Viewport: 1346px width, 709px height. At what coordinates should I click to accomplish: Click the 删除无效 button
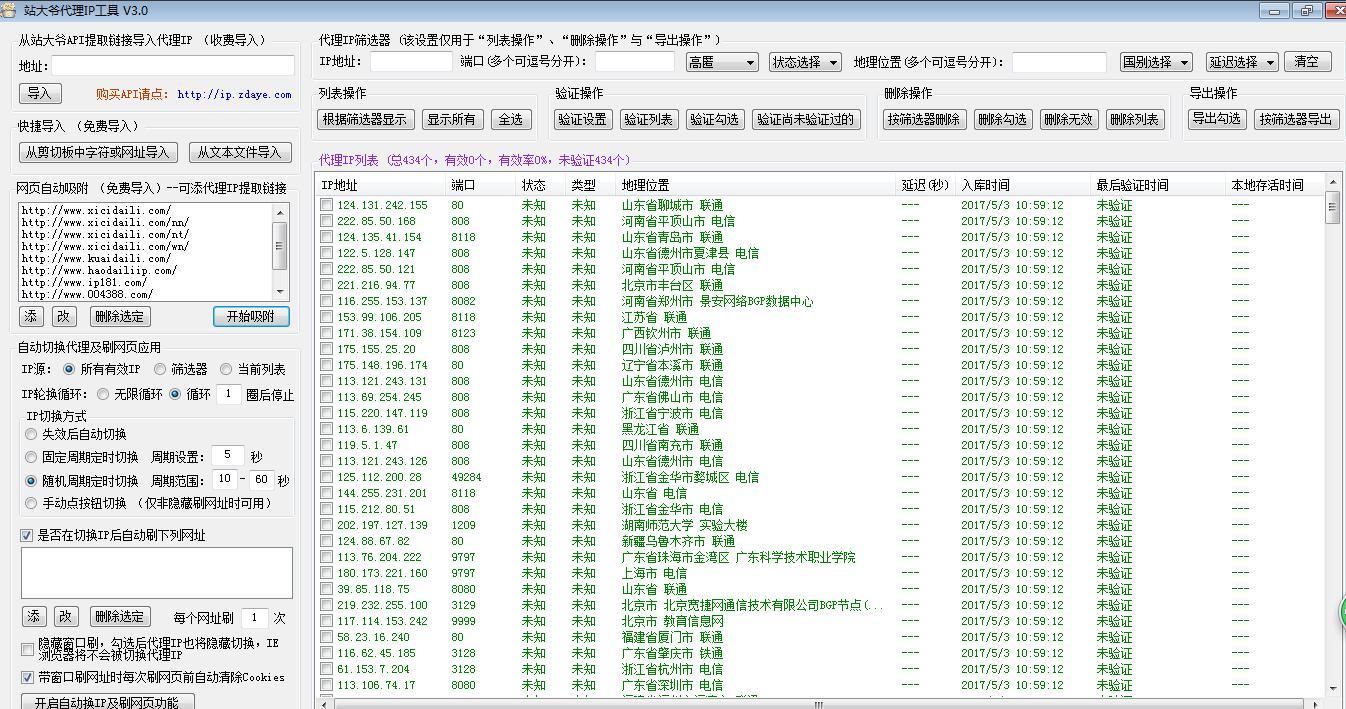[x=1069, y=119]
